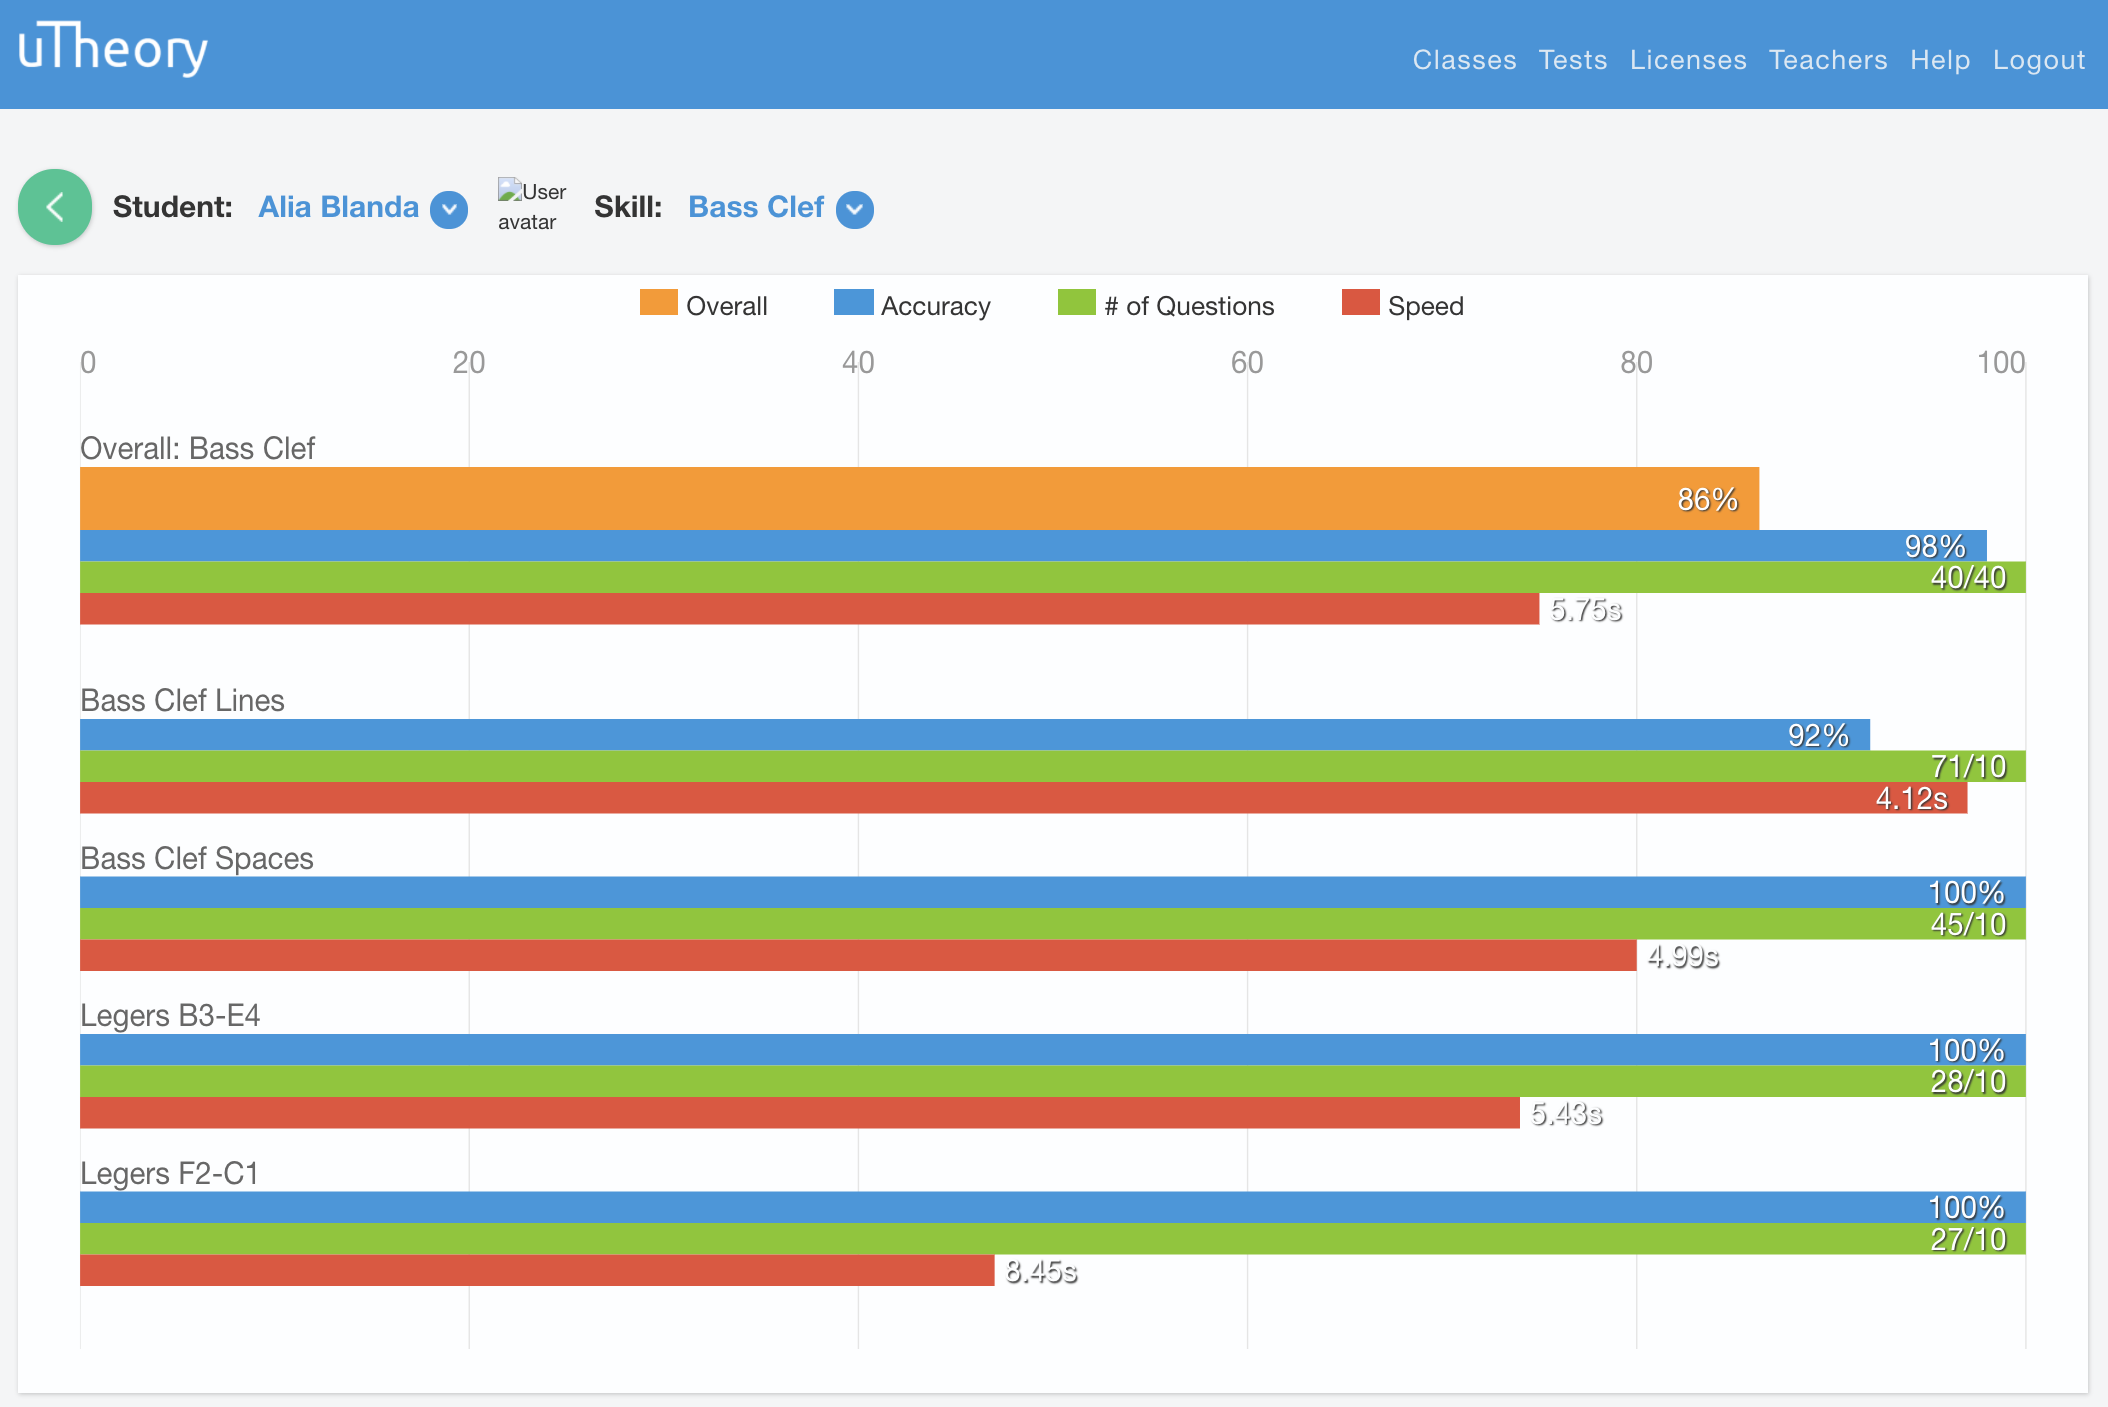Open the skill dropdown chevron
The height and width of the screenshot is (1407, 2108).
855,209
